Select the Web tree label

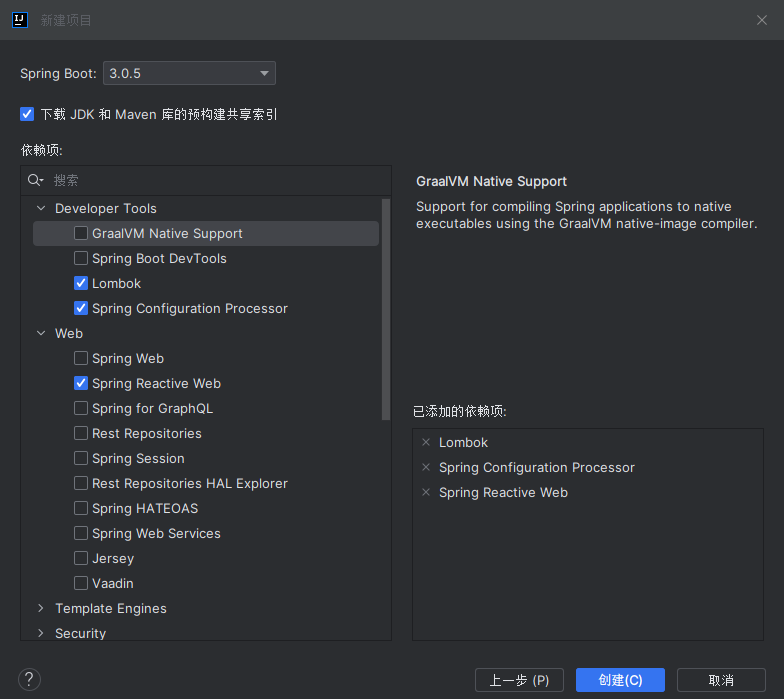[68, 334]
